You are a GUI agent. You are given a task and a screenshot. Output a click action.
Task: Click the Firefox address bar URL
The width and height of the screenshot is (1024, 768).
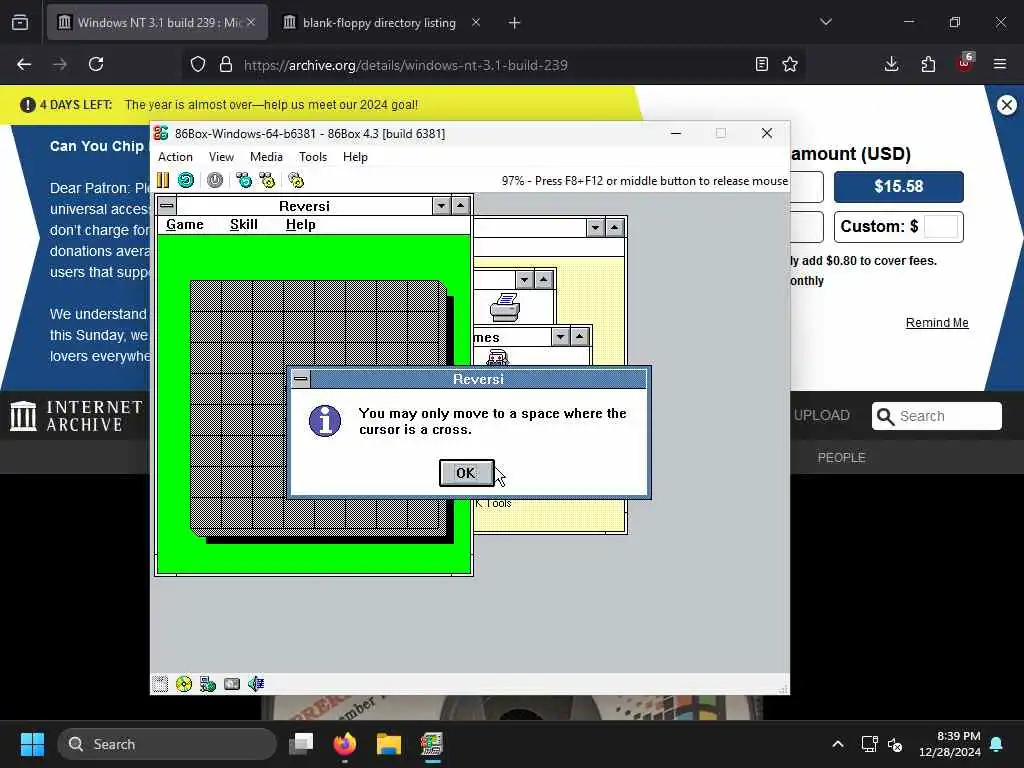pos(406,65)
